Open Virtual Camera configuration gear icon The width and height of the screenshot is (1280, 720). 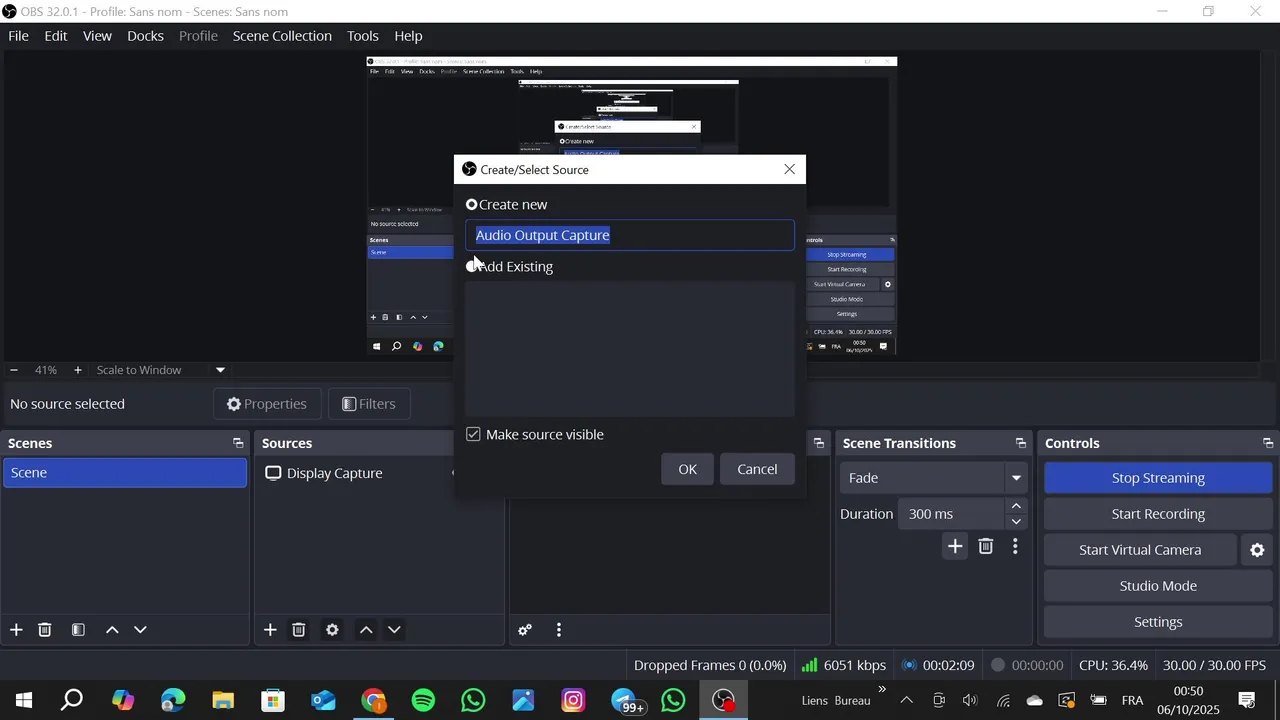click(x=1257, y=550)
